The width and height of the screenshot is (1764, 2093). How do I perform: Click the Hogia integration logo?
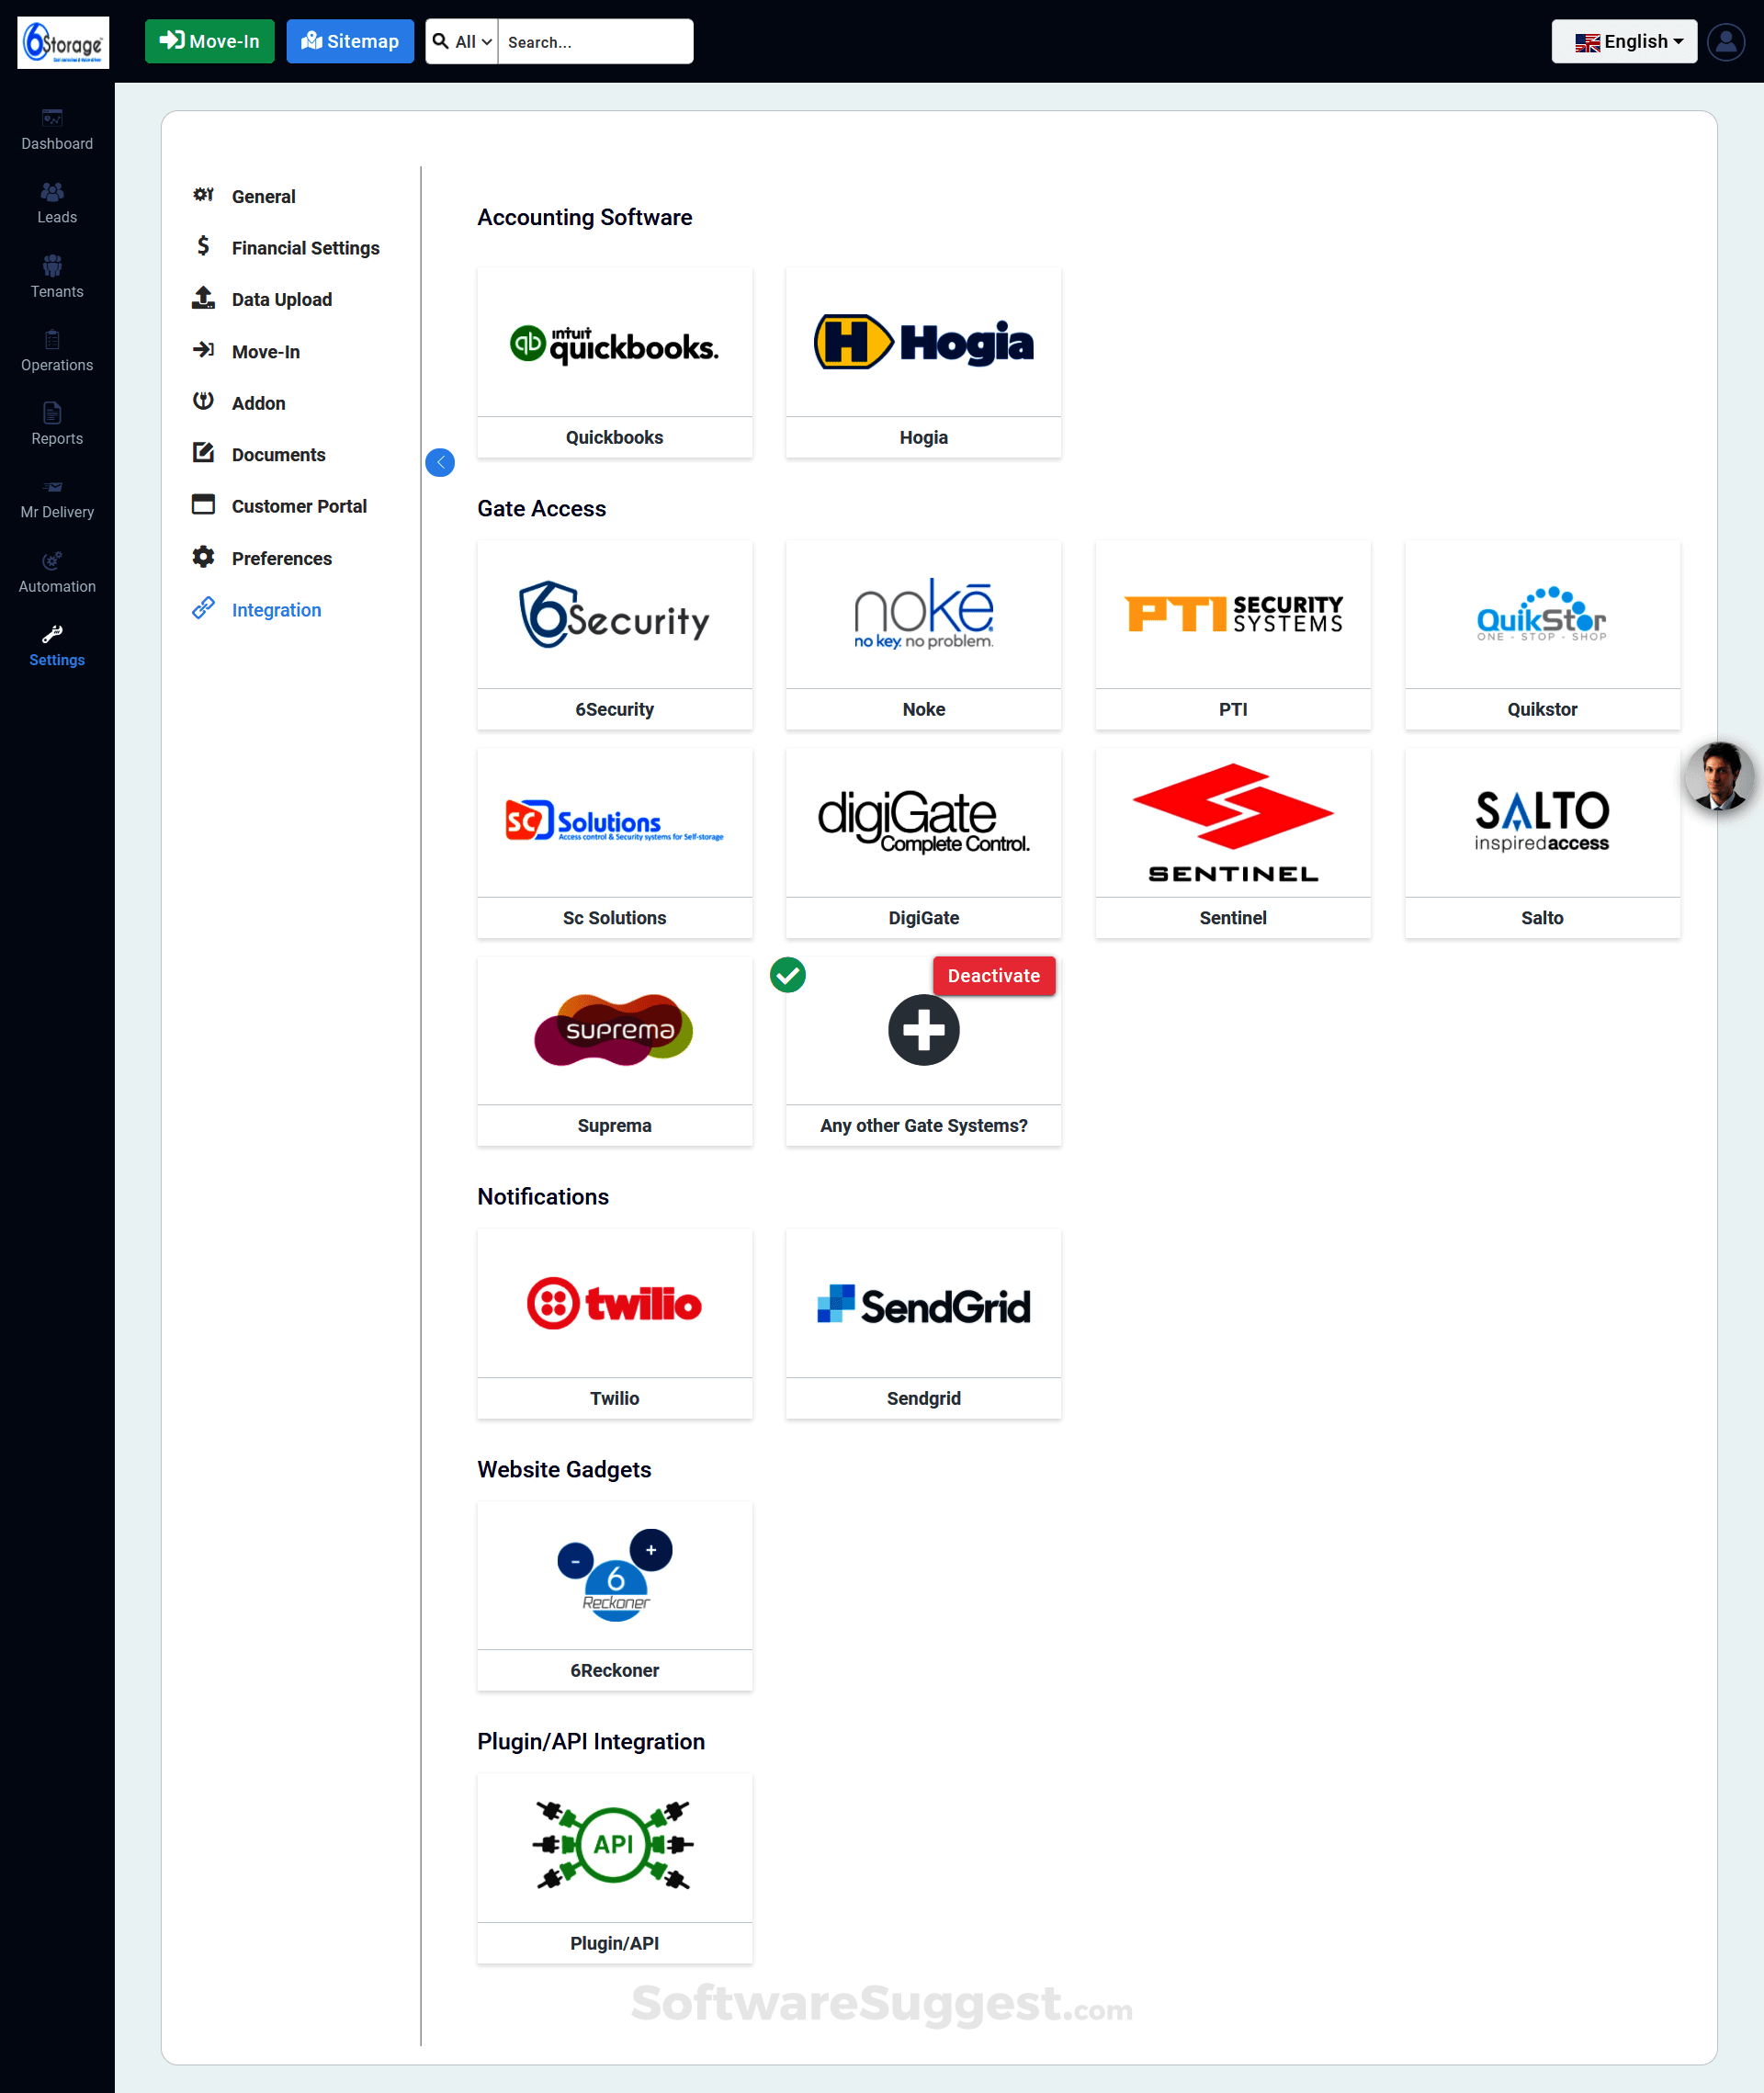tap(923, 342)
